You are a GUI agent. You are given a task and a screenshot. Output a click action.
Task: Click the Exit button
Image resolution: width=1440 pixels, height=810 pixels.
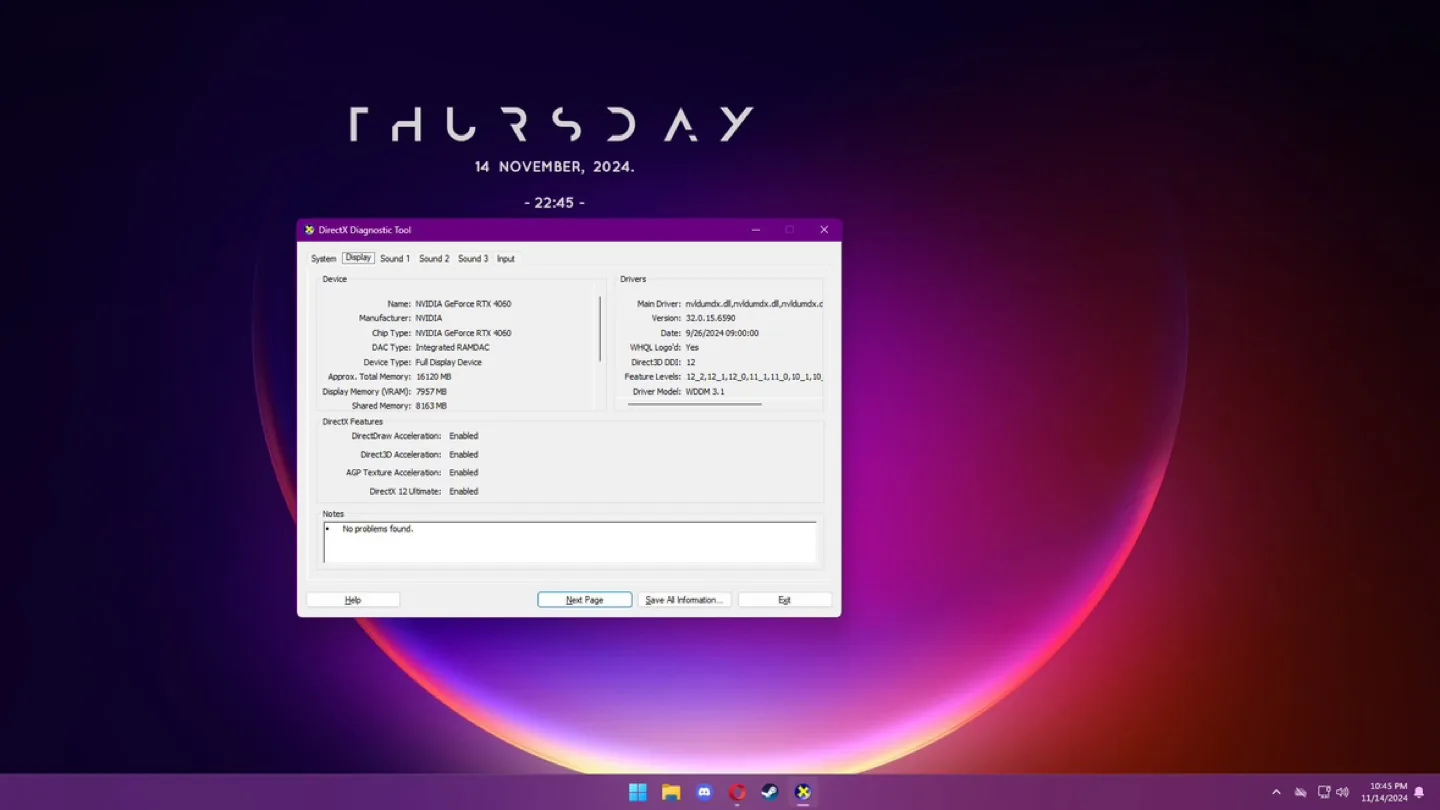pos(784,600)
